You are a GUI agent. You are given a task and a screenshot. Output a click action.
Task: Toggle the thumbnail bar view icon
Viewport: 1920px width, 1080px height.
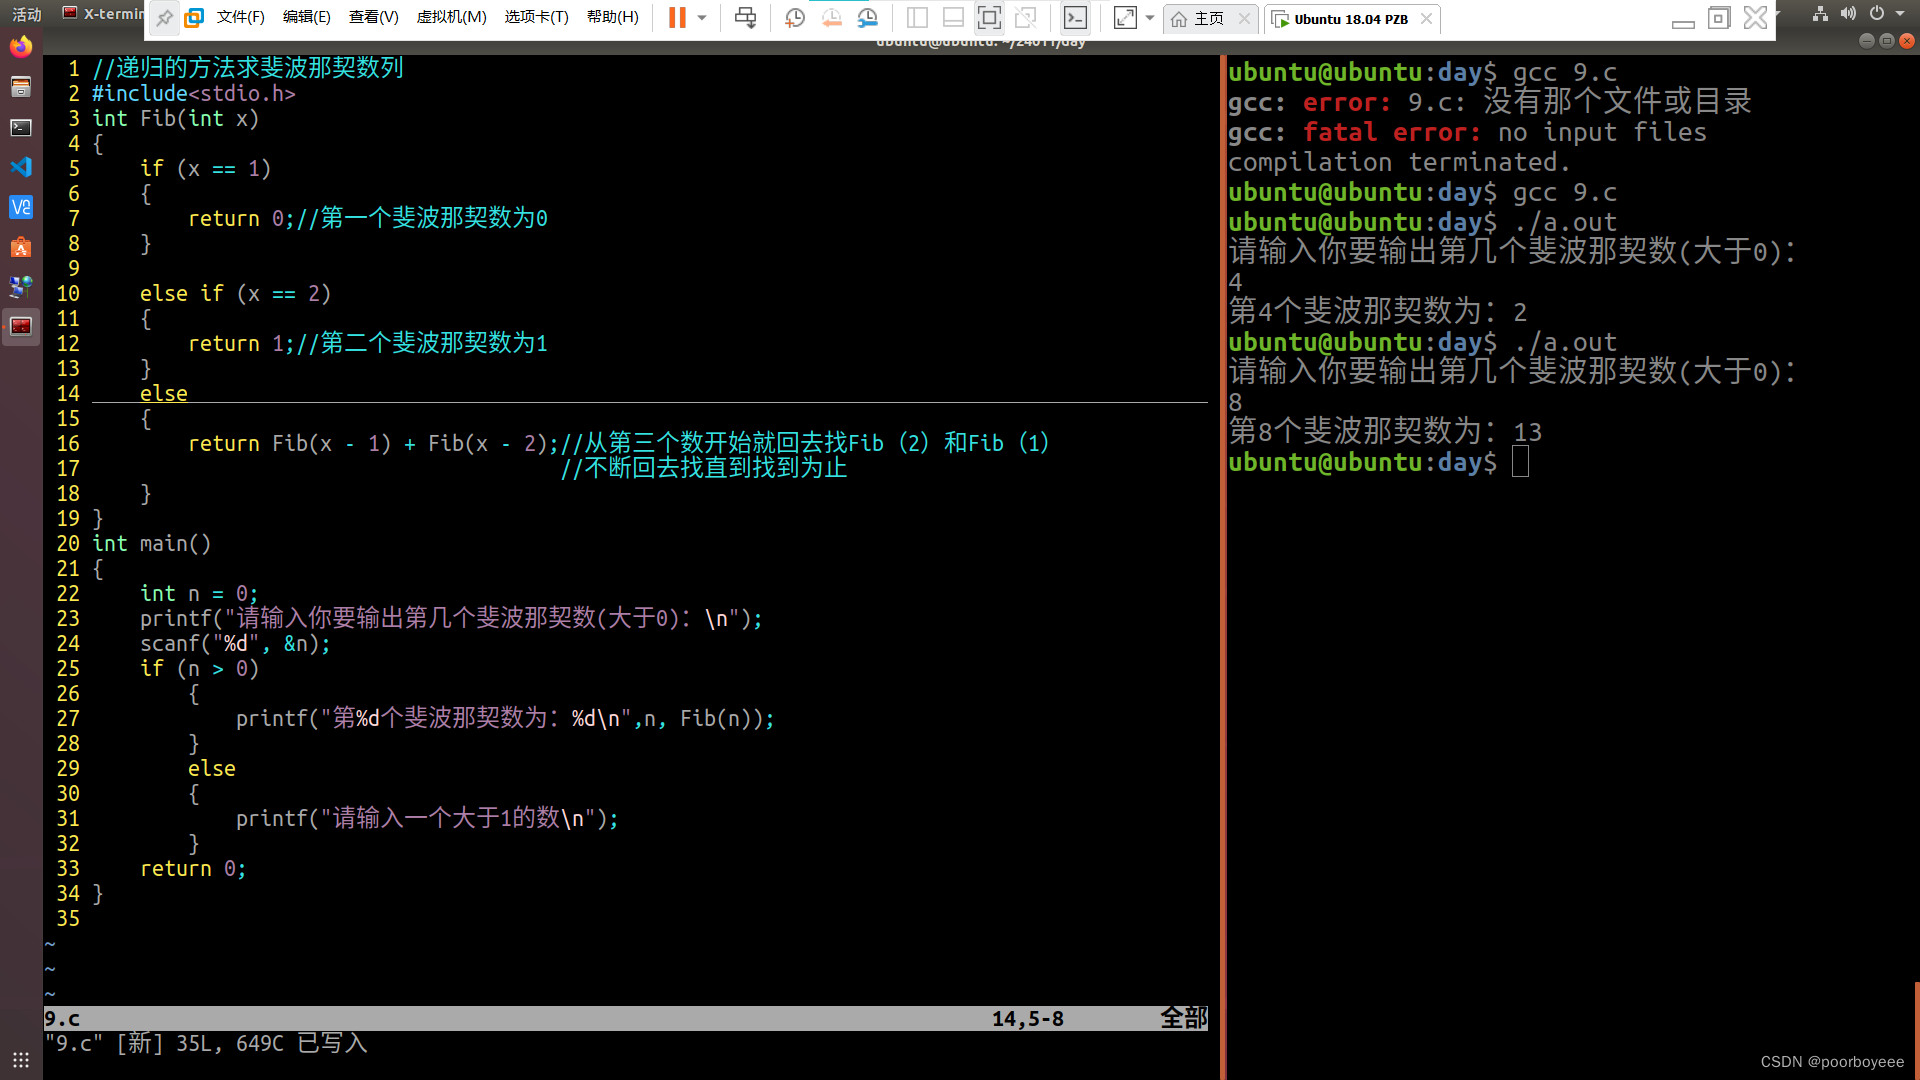coord(953,17)
